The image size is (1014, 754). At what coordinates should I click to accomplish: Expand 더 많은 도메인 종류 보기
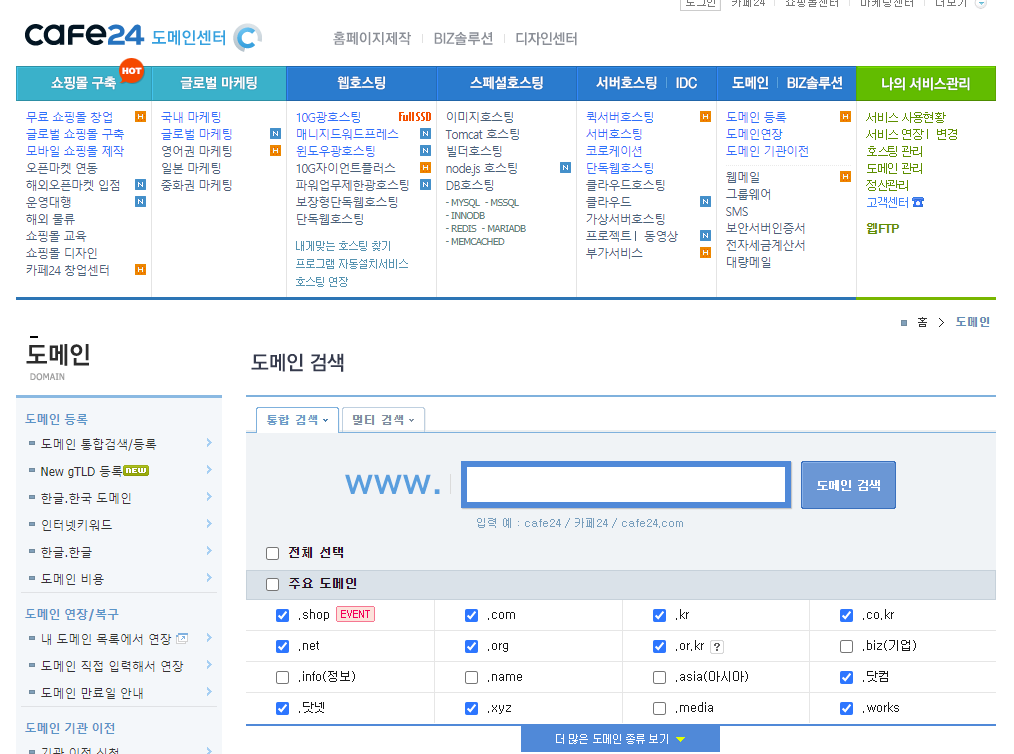620,738
